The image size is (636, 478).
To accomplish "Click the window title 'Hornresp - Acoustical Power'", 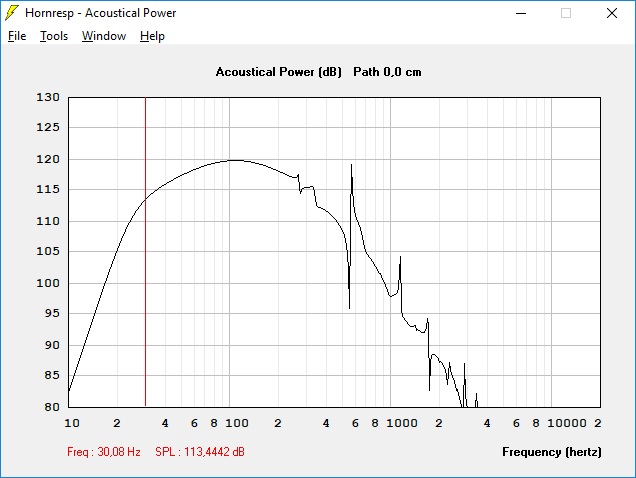I will (x=101, y=13).
